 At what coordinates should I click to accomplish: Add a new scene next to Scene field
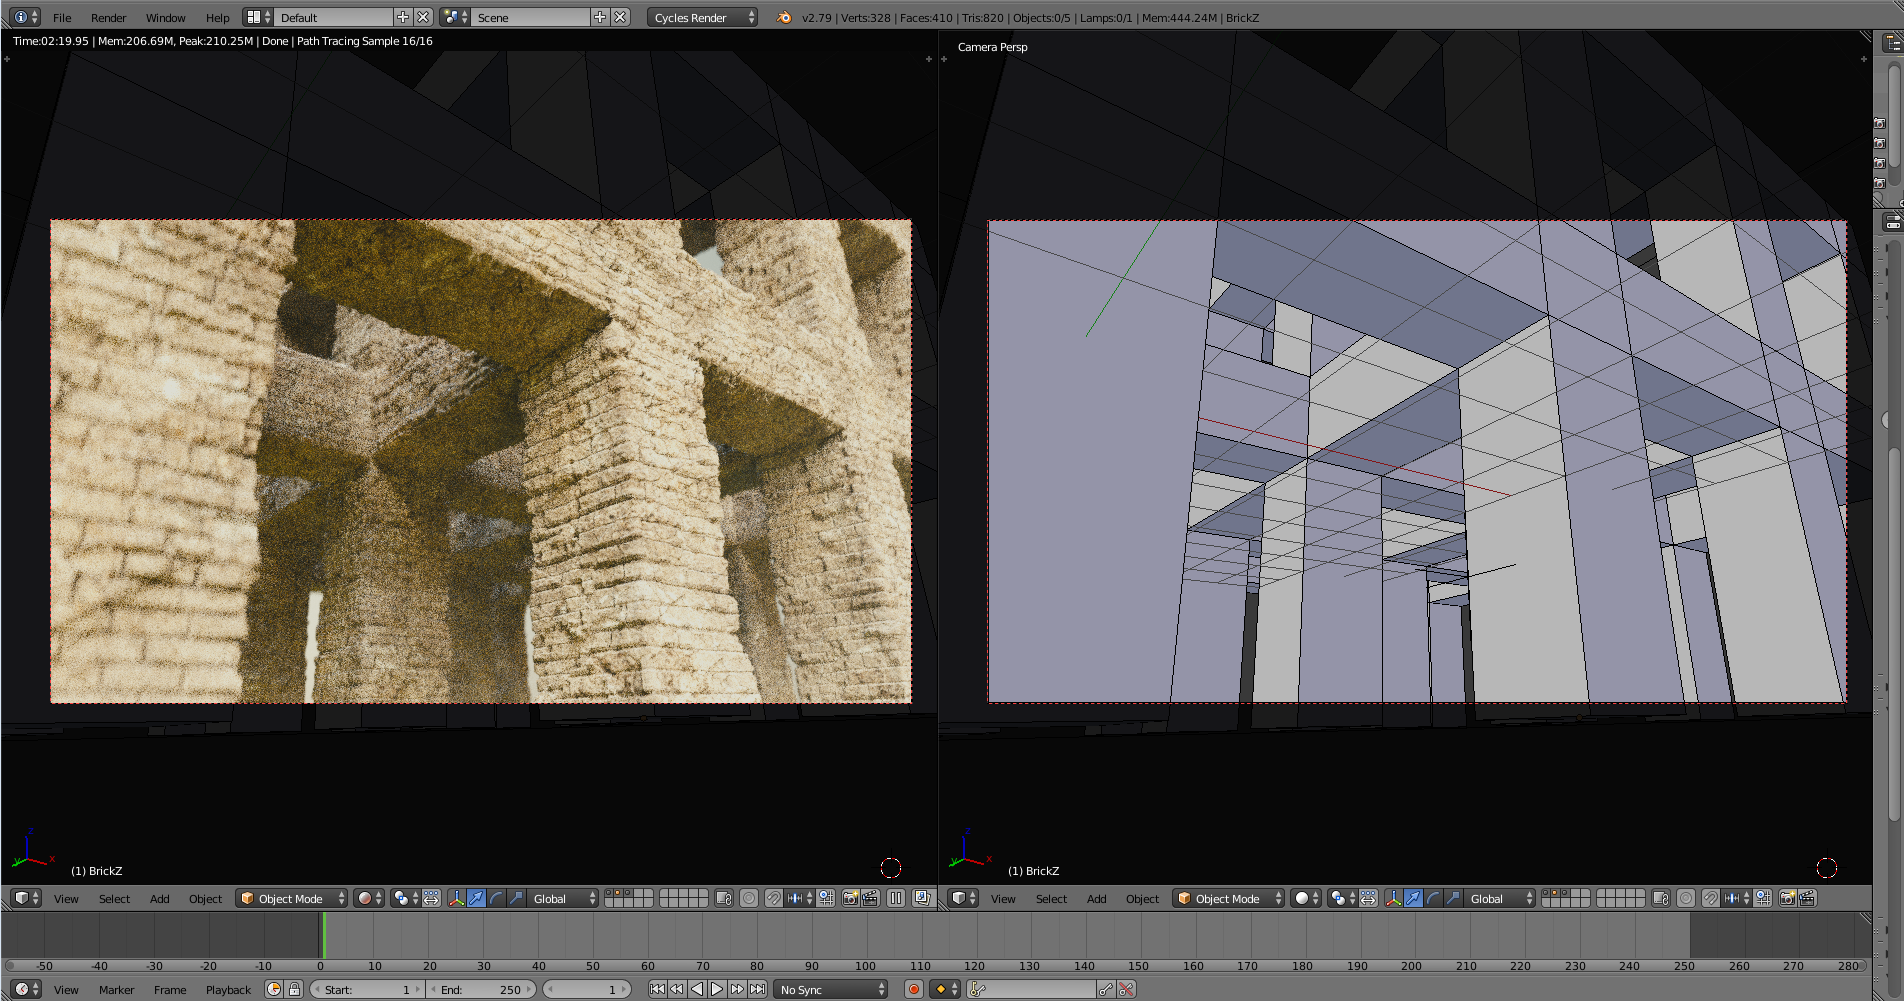coord(600,17)
